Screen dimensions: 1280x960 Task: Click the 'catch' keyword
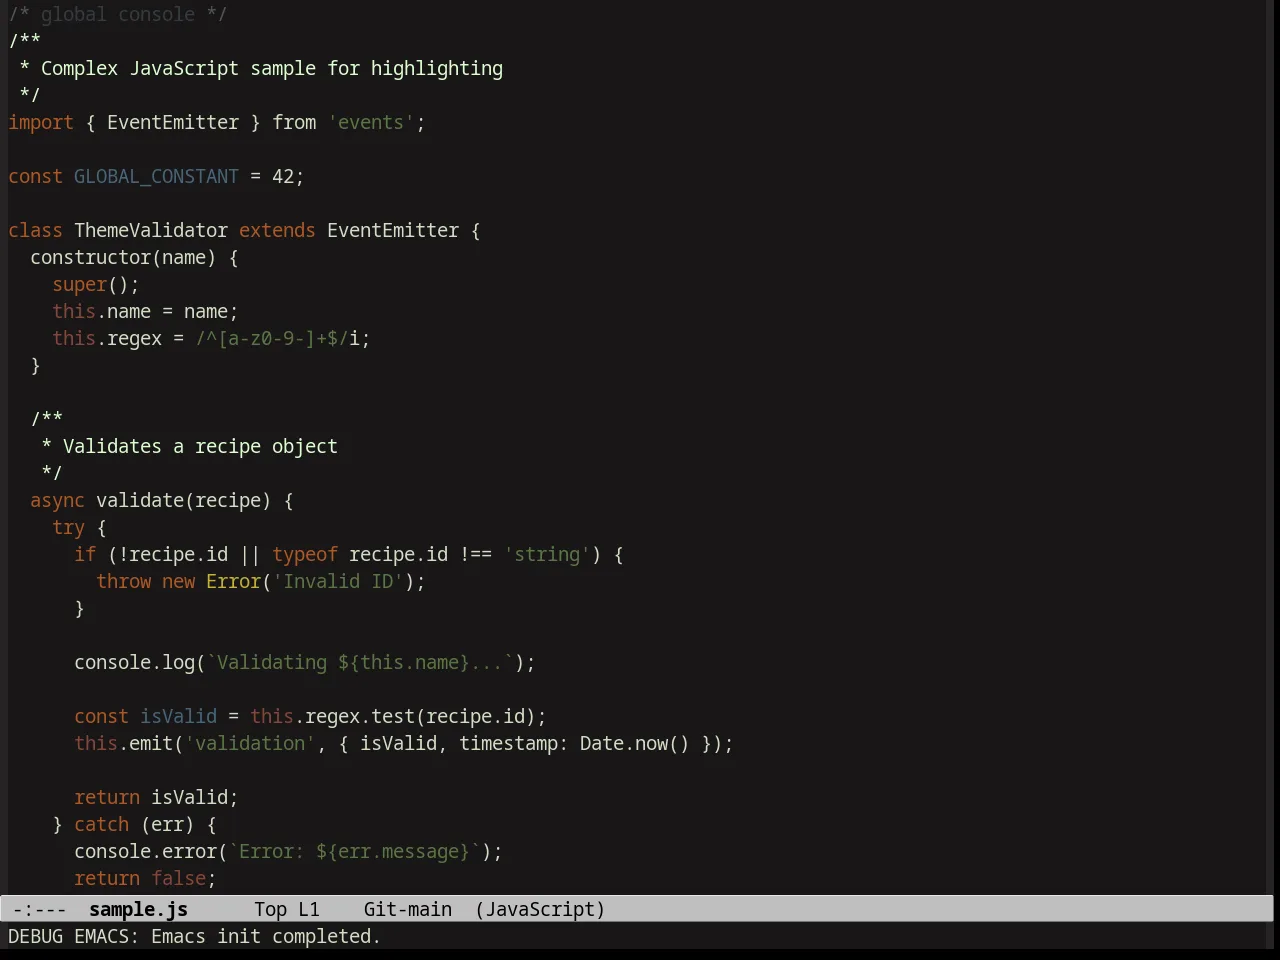pyautogui.click(x=101, y=824)
